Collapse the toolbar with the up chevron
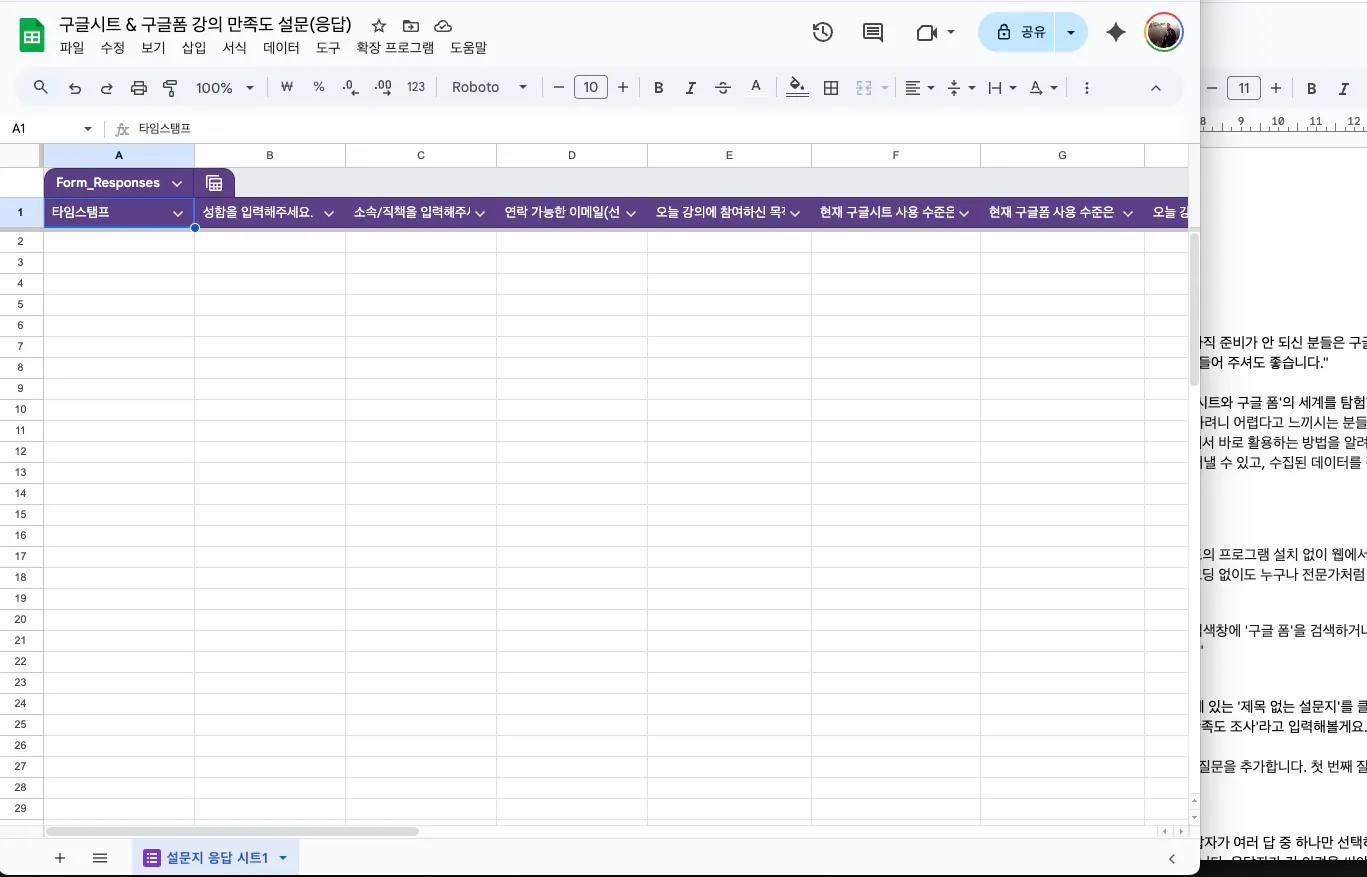Viewport: 1367px width, 877px height. click(1156, 88)
